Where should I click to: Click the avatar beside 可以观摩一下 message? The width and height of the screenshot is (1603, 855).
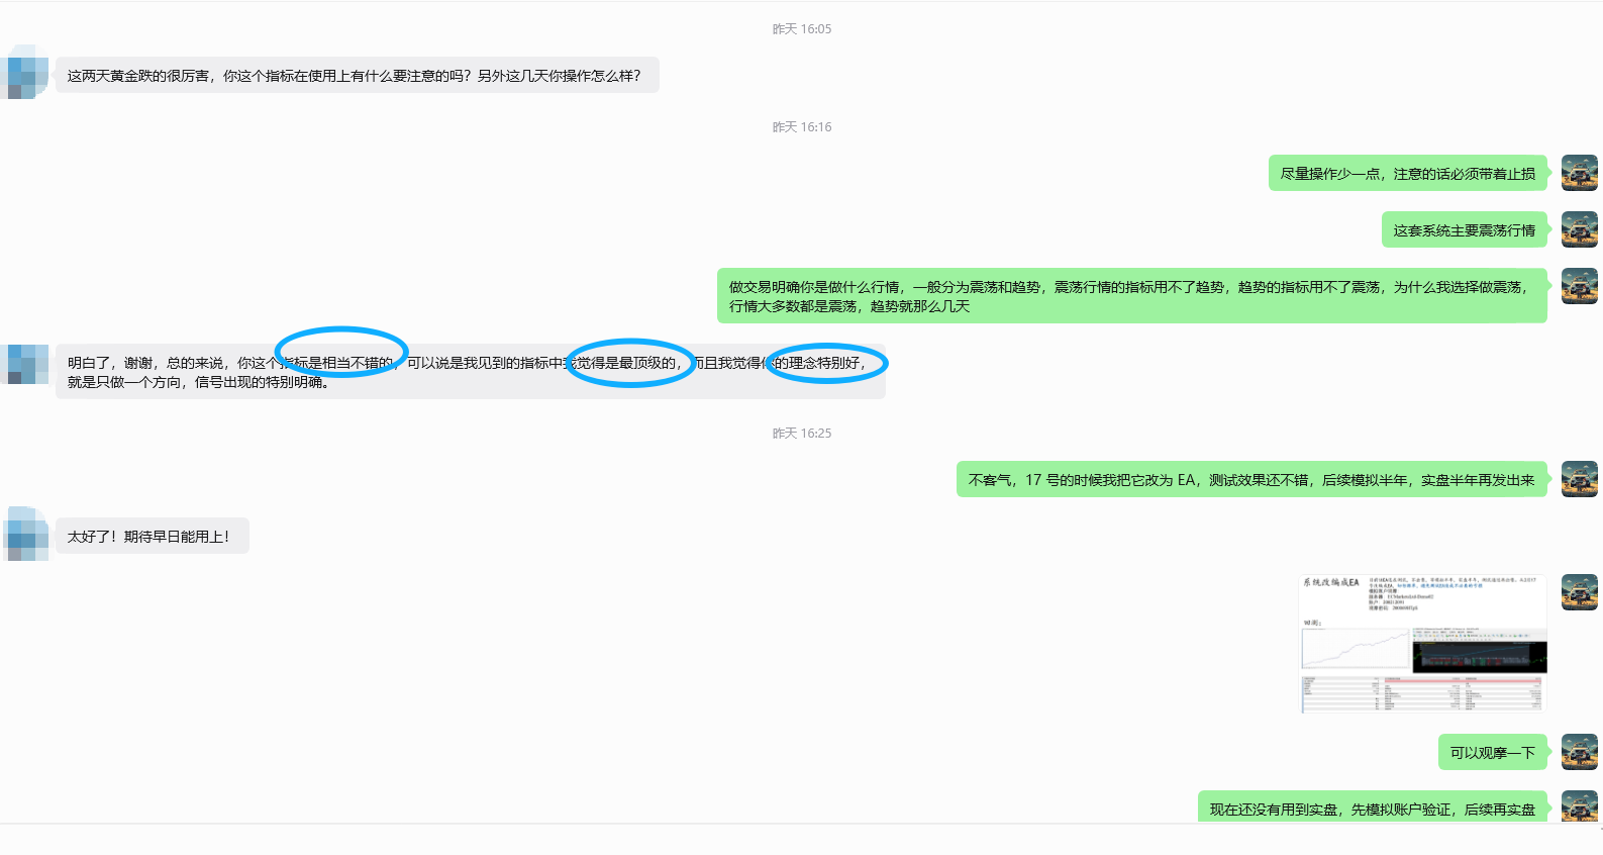pyautogui.click(x=1579, y=752)
